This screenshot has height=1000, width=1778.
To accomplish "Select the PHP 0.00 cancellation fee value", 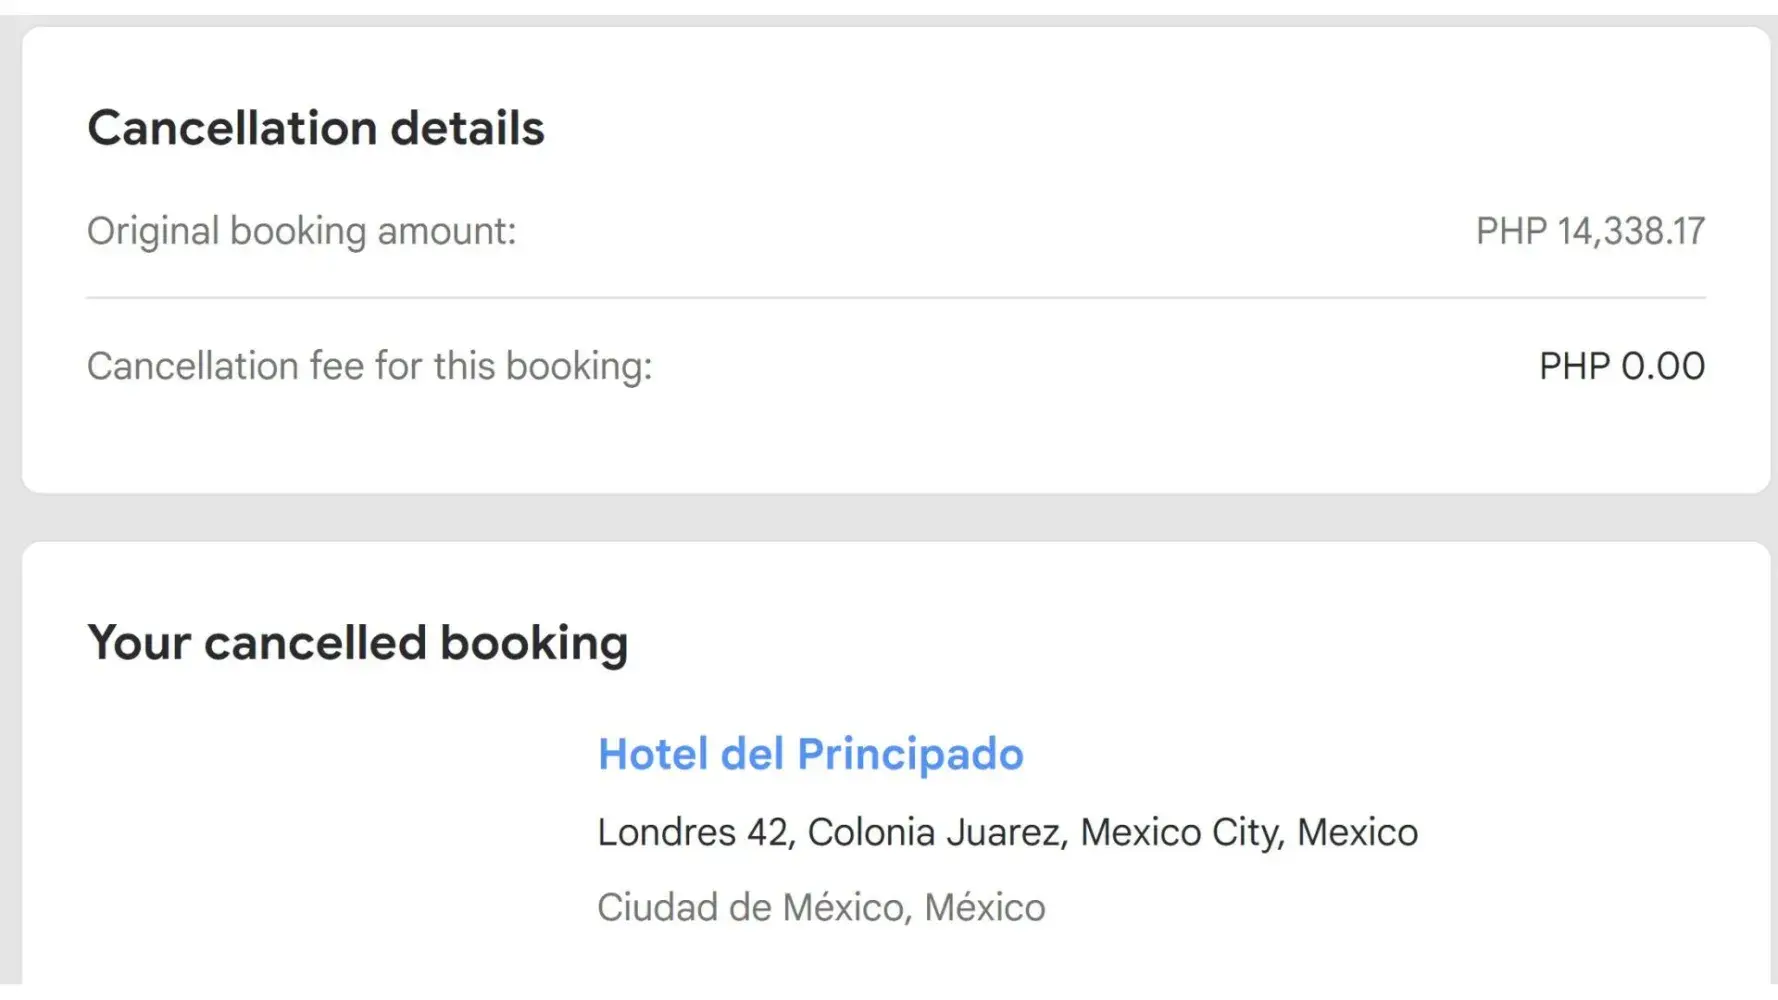I will click(1621, 366).
